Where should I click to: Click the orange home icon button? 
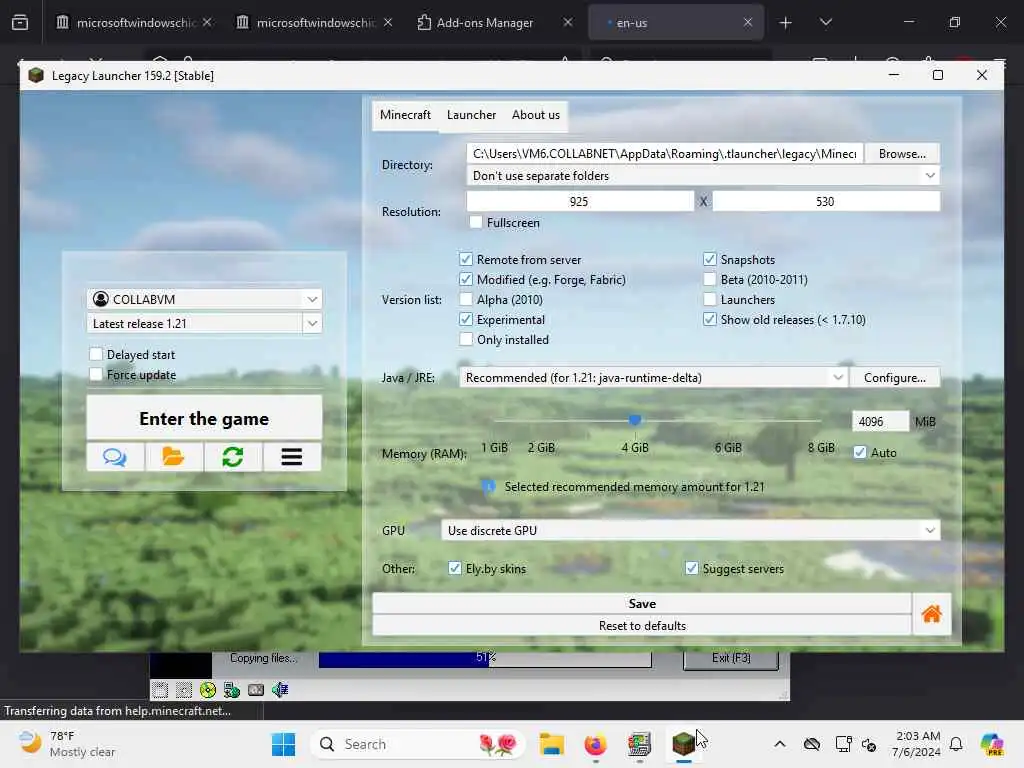931,614
